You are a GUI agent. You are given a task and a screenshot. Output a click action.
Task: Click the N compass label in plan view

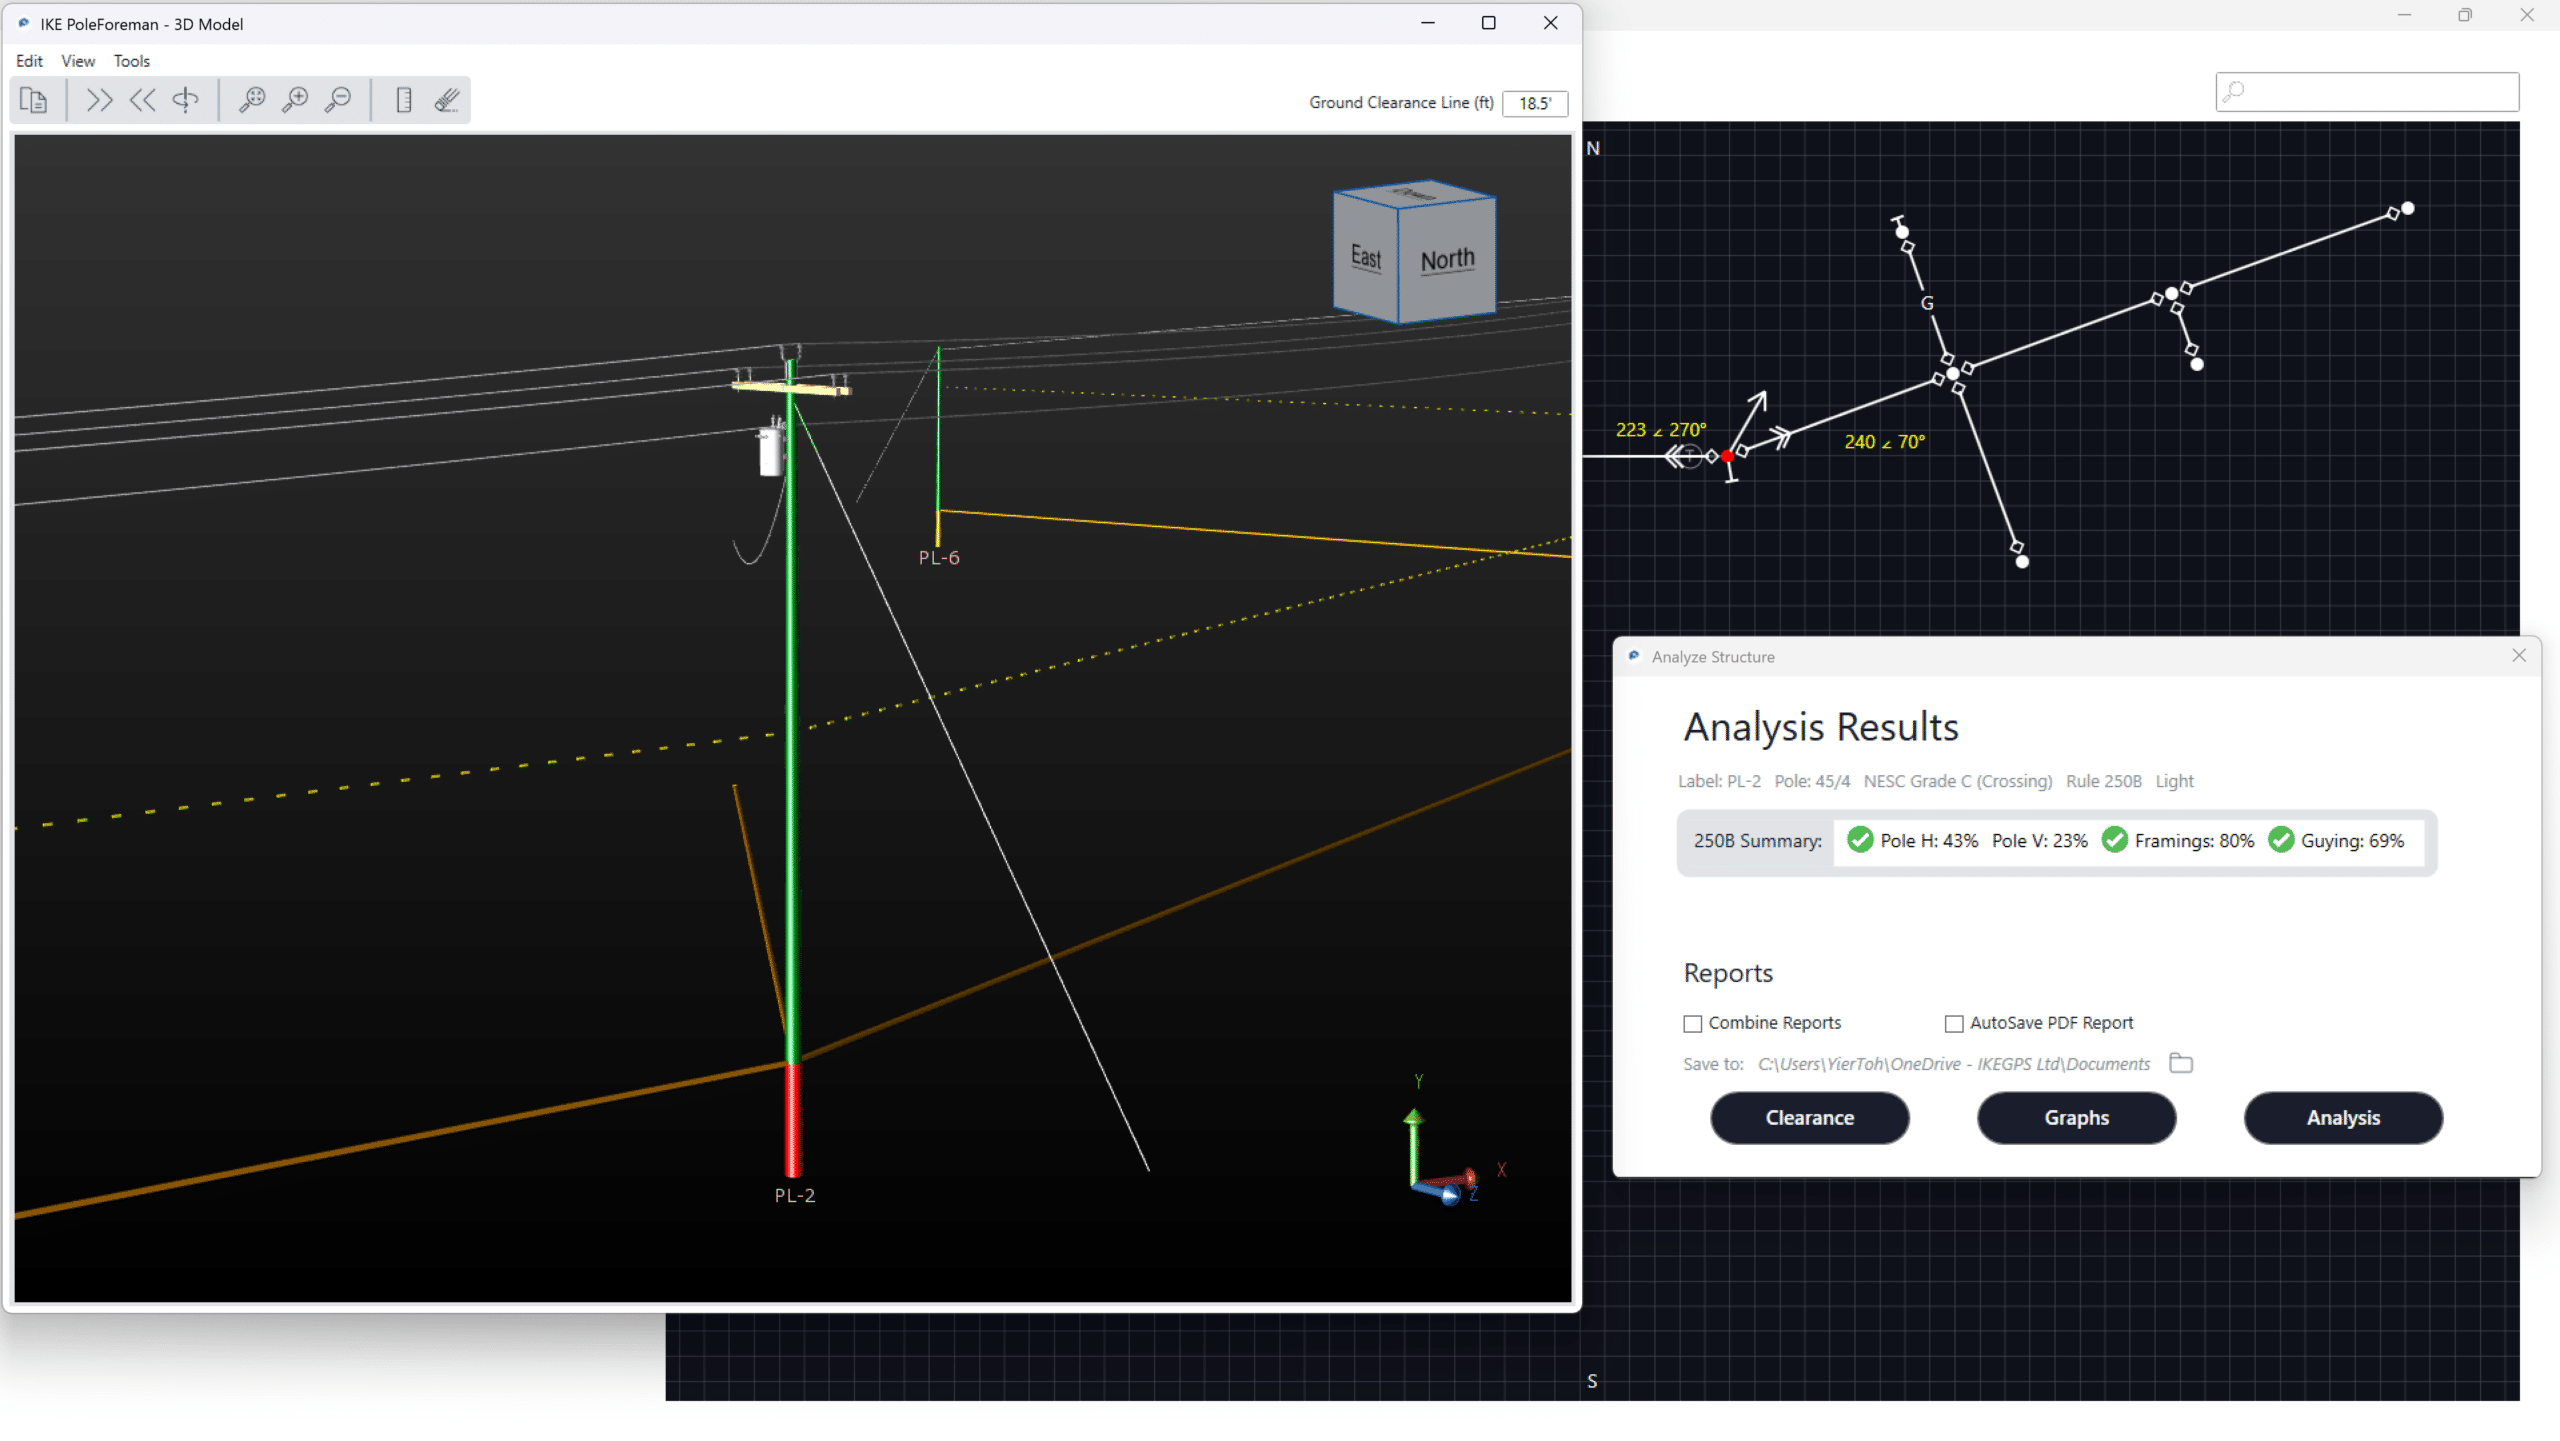(x=1593, y=148)
